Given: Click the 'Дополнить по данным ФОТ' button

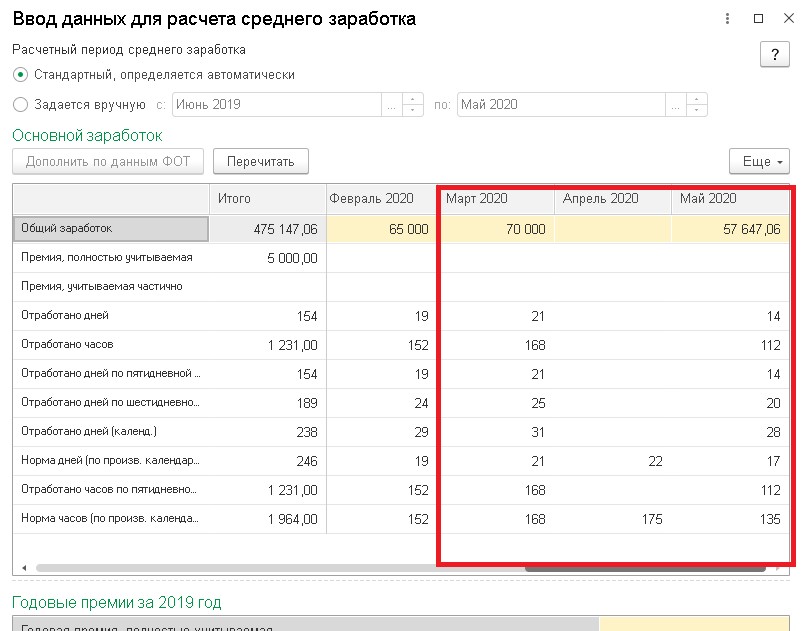Looking at the screenshot, I should coord(107,162).
